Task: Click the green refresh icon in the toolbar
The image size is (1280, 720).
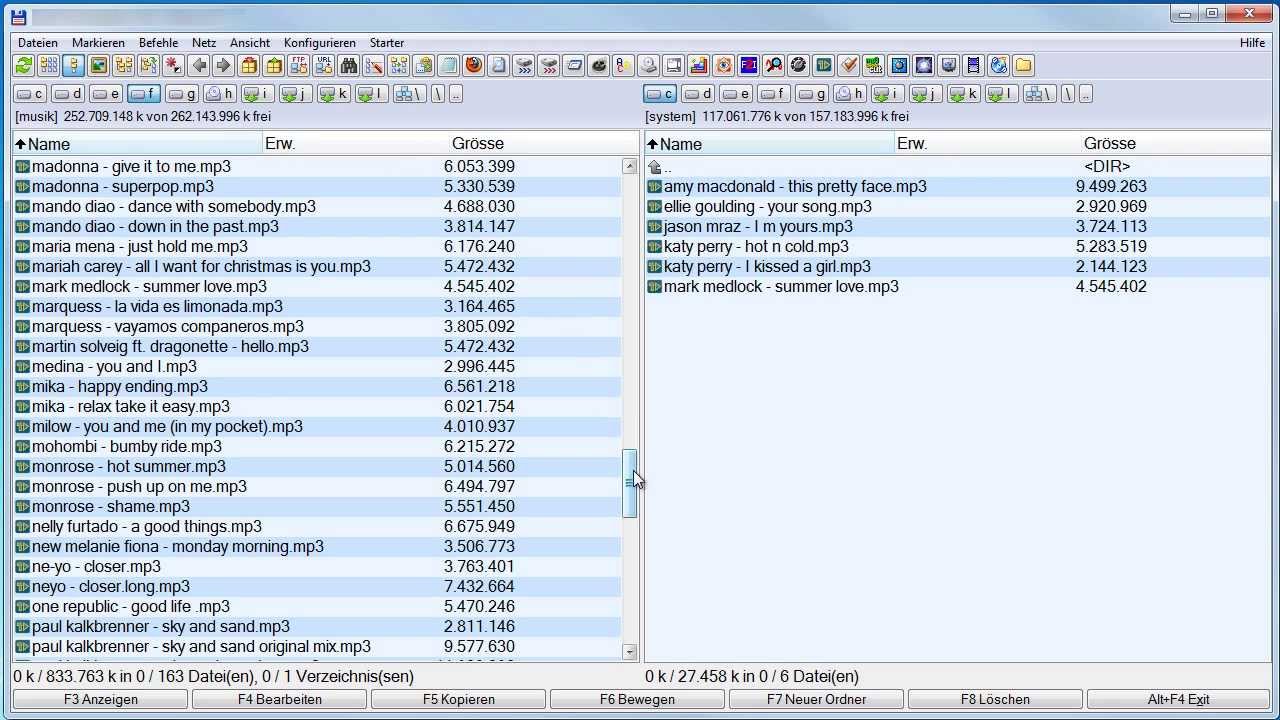Action: click(x=24, y=65)
